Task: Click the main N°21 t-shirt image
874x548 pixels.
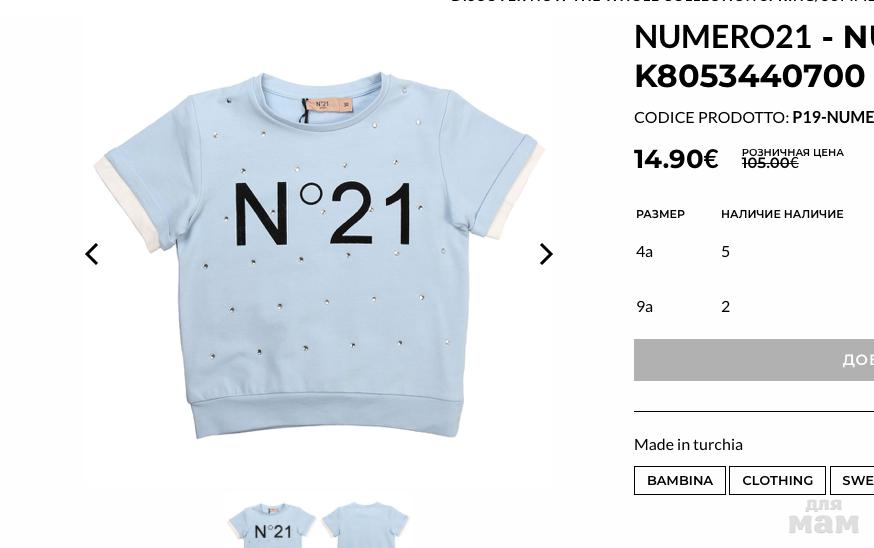Action: (321, 254)
